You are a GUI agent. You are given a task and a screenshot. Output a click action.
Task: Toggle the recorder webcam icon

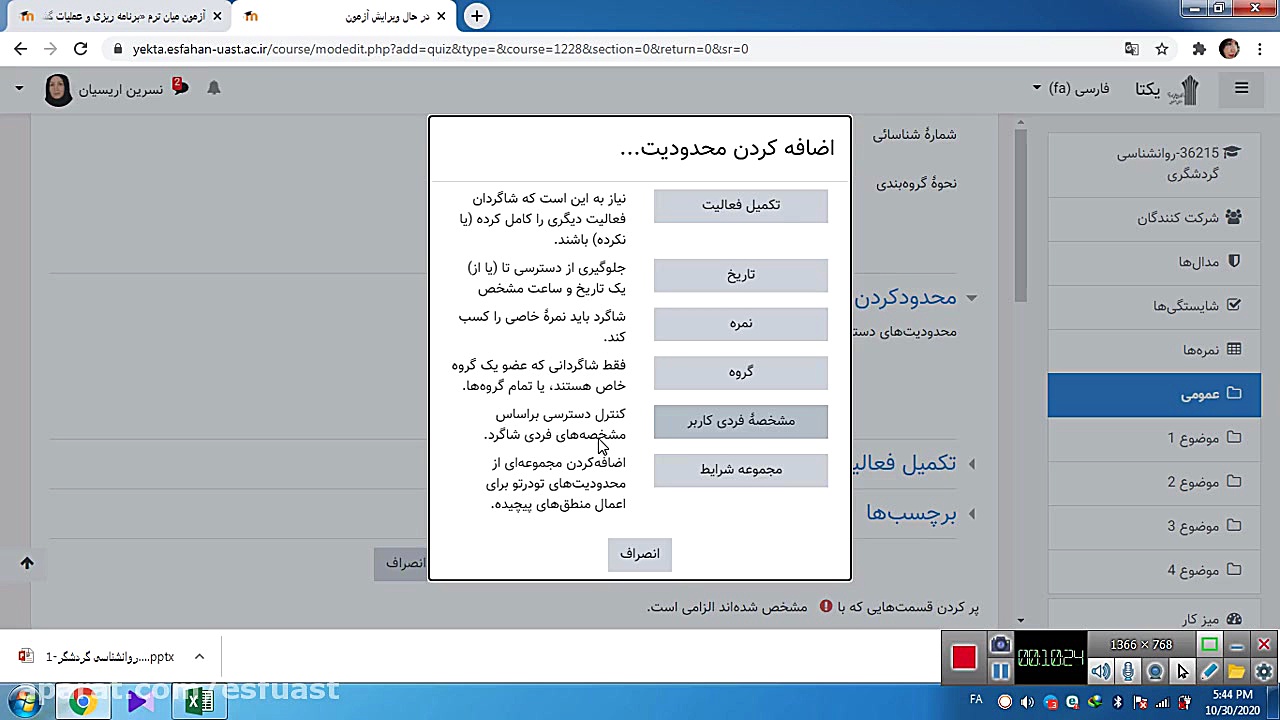tap(1155, 672)
